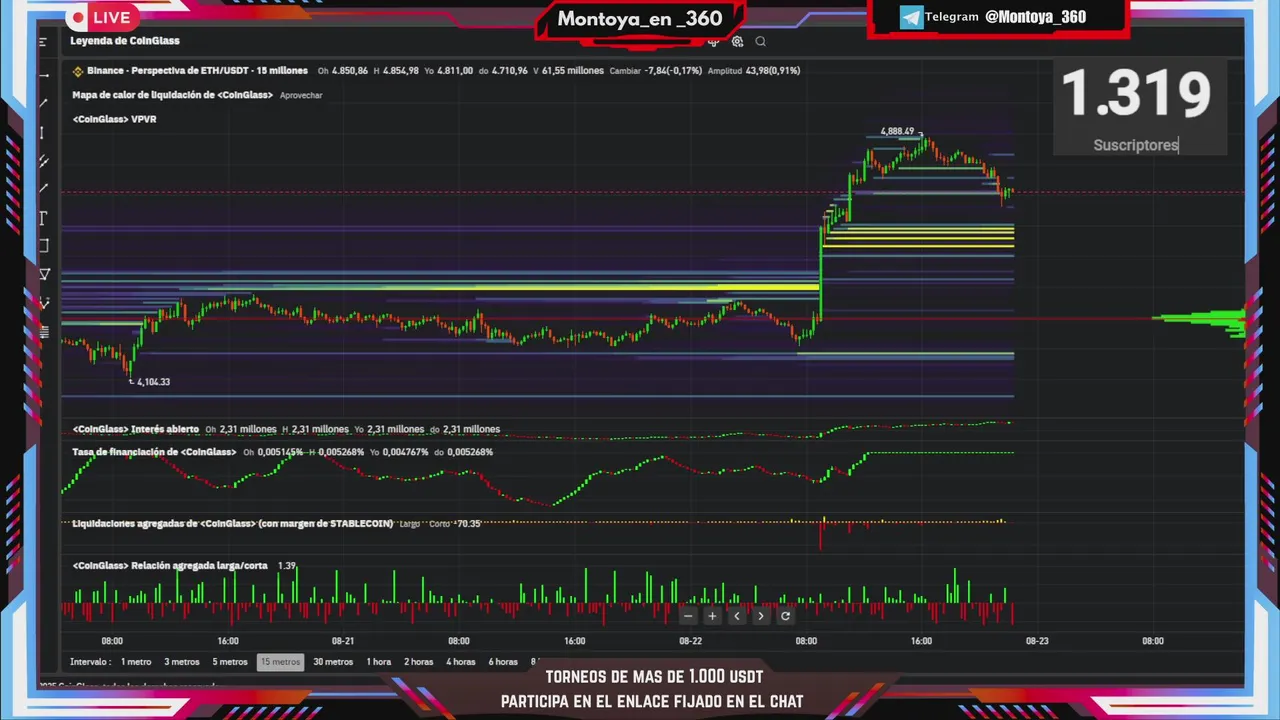This screenshot has width=1280, height=720.
Task: Select the parallel channel drawing tool
Action: click(x=43, y=161)
